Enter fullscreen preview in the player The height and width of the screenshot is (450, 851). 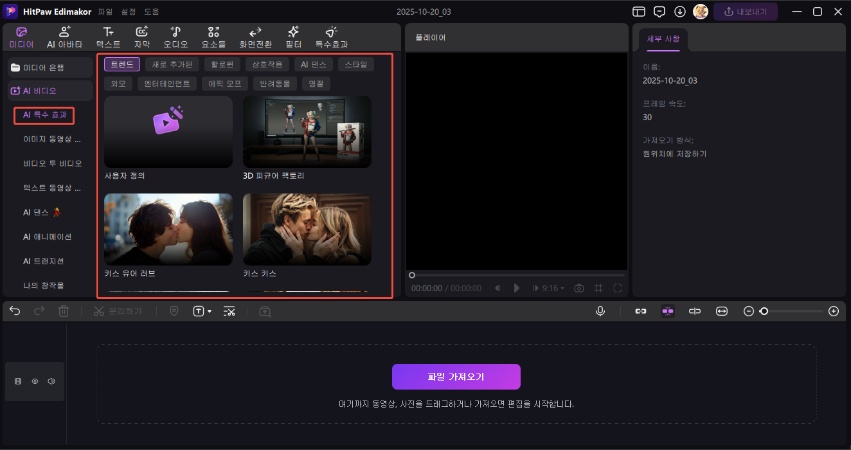coord(618,288)
